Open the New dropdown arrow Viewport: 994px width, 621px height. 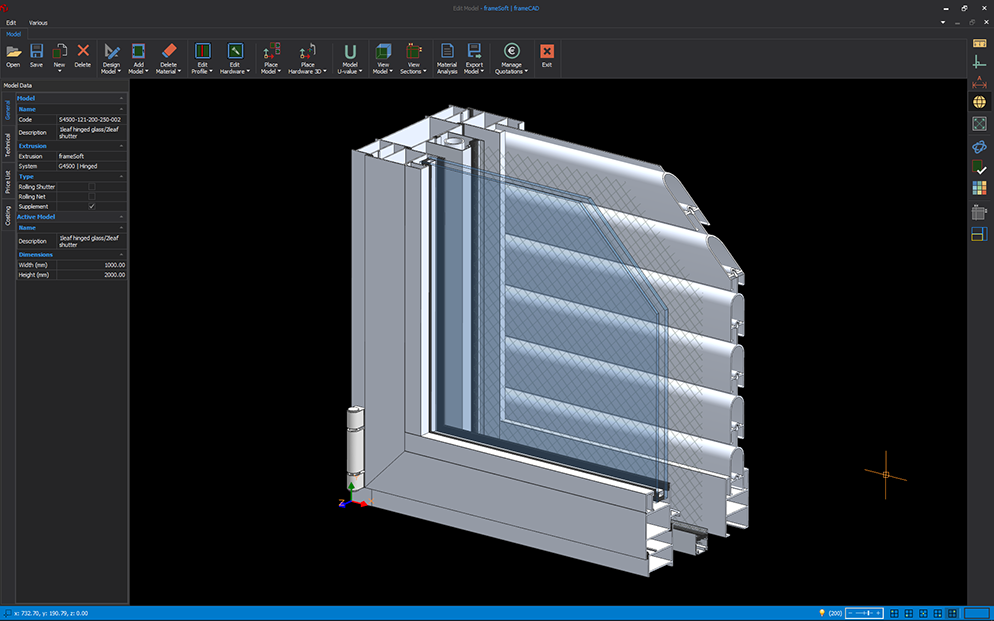tap(59, 71)
